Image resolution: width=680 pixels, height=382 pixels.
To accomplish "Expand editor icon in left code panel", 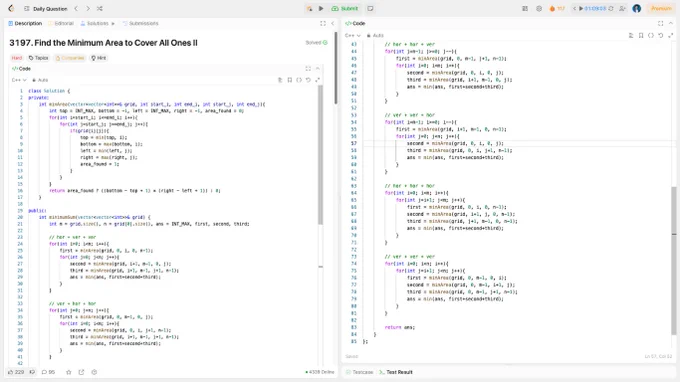I will tap(317, 80).
